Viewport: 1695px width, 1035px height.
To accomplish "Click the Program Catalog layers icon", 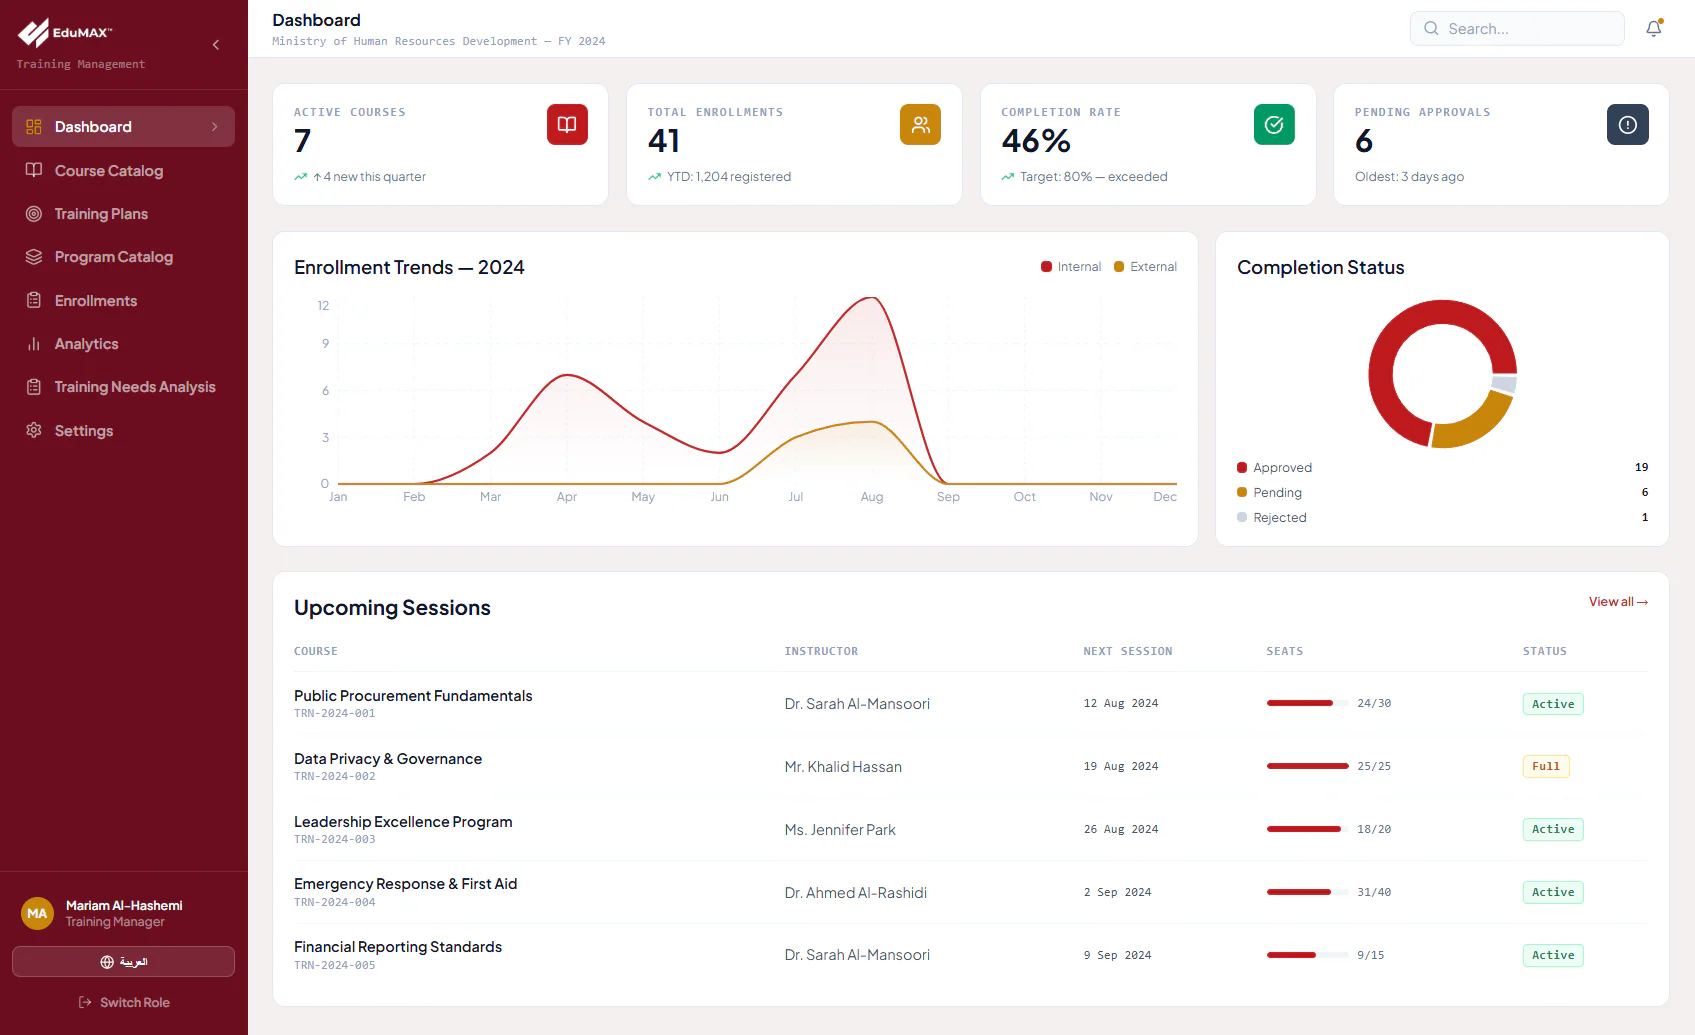I will [x=34, y=257].
